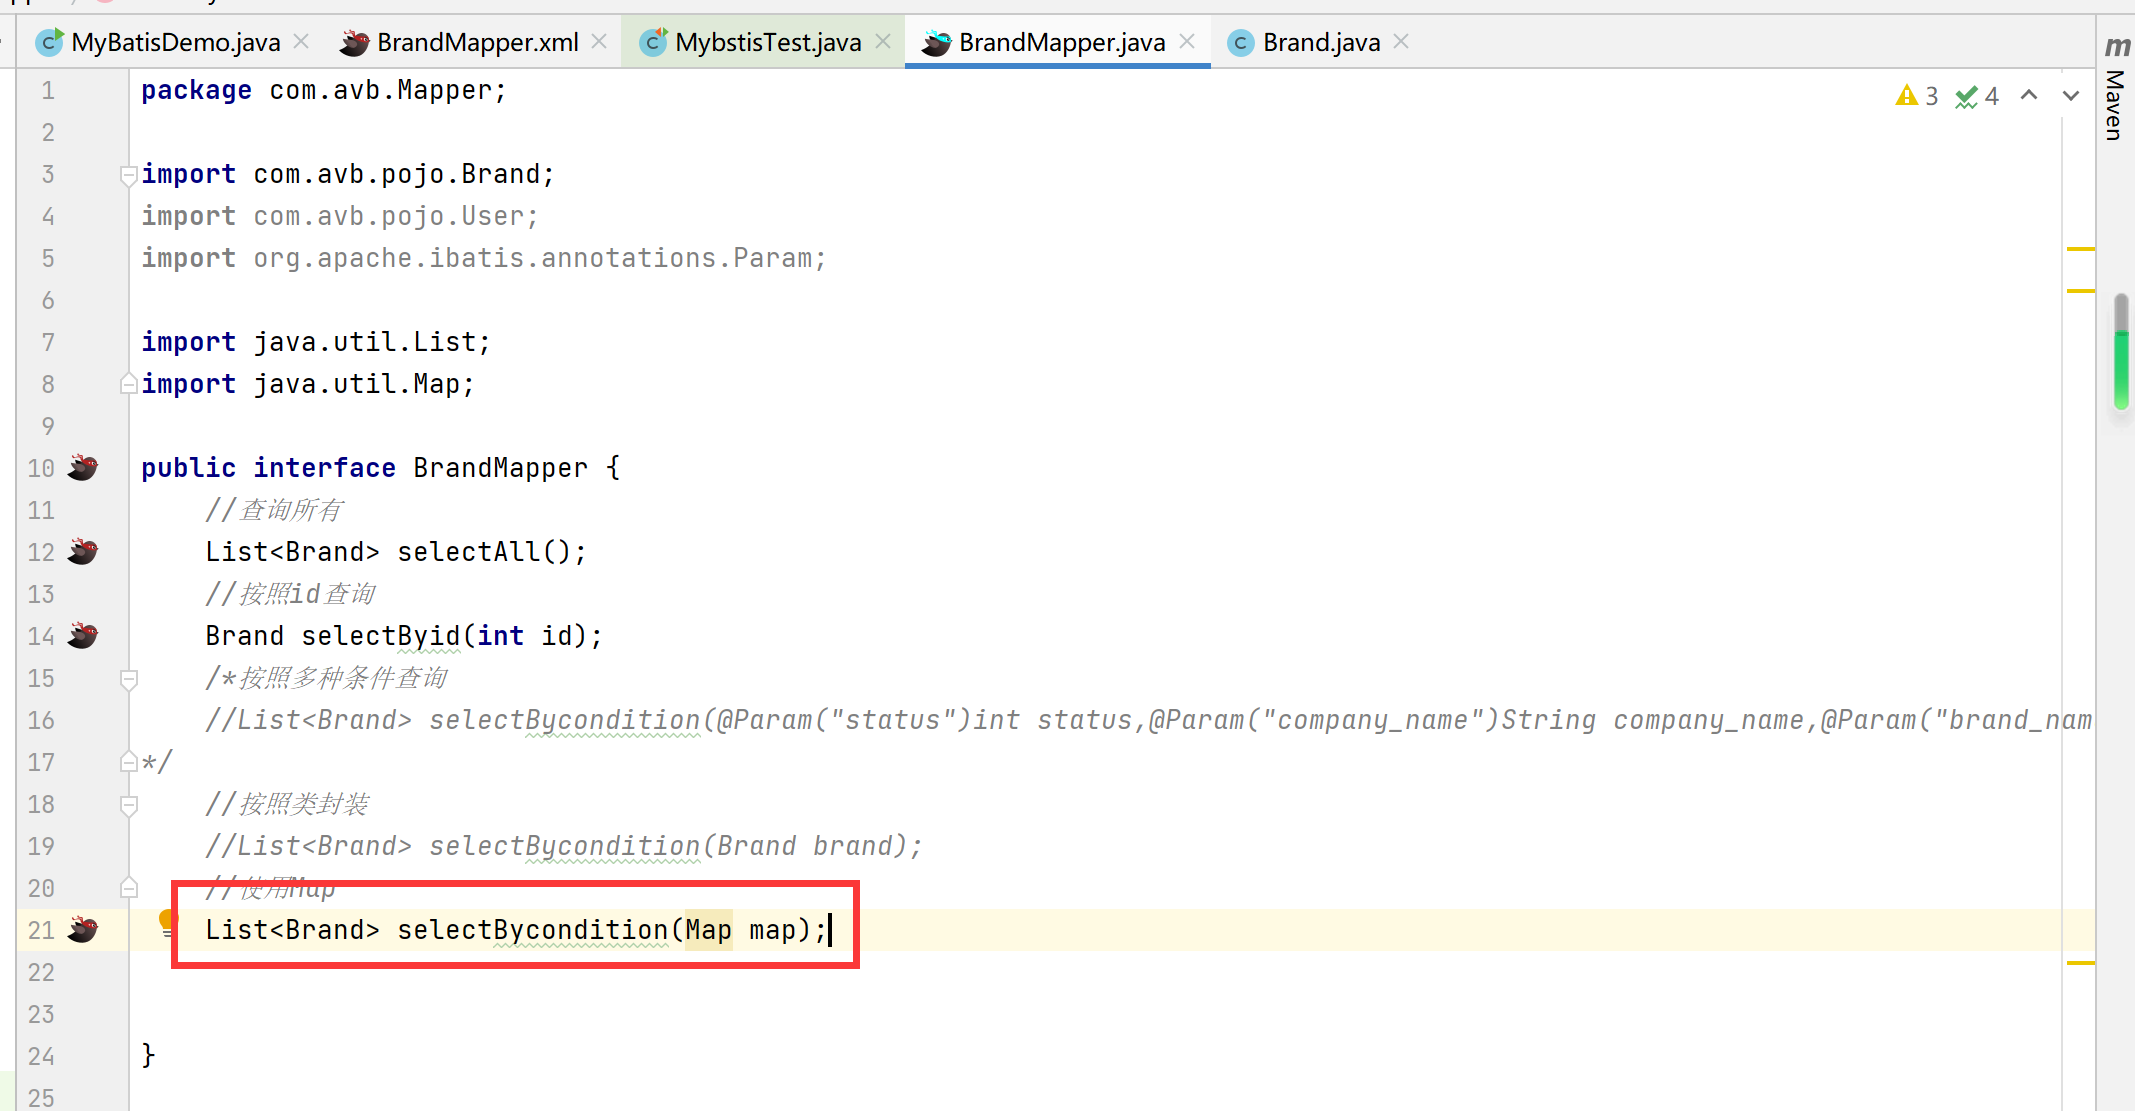Click the warnings count indicator icon

click(1907, 96)
